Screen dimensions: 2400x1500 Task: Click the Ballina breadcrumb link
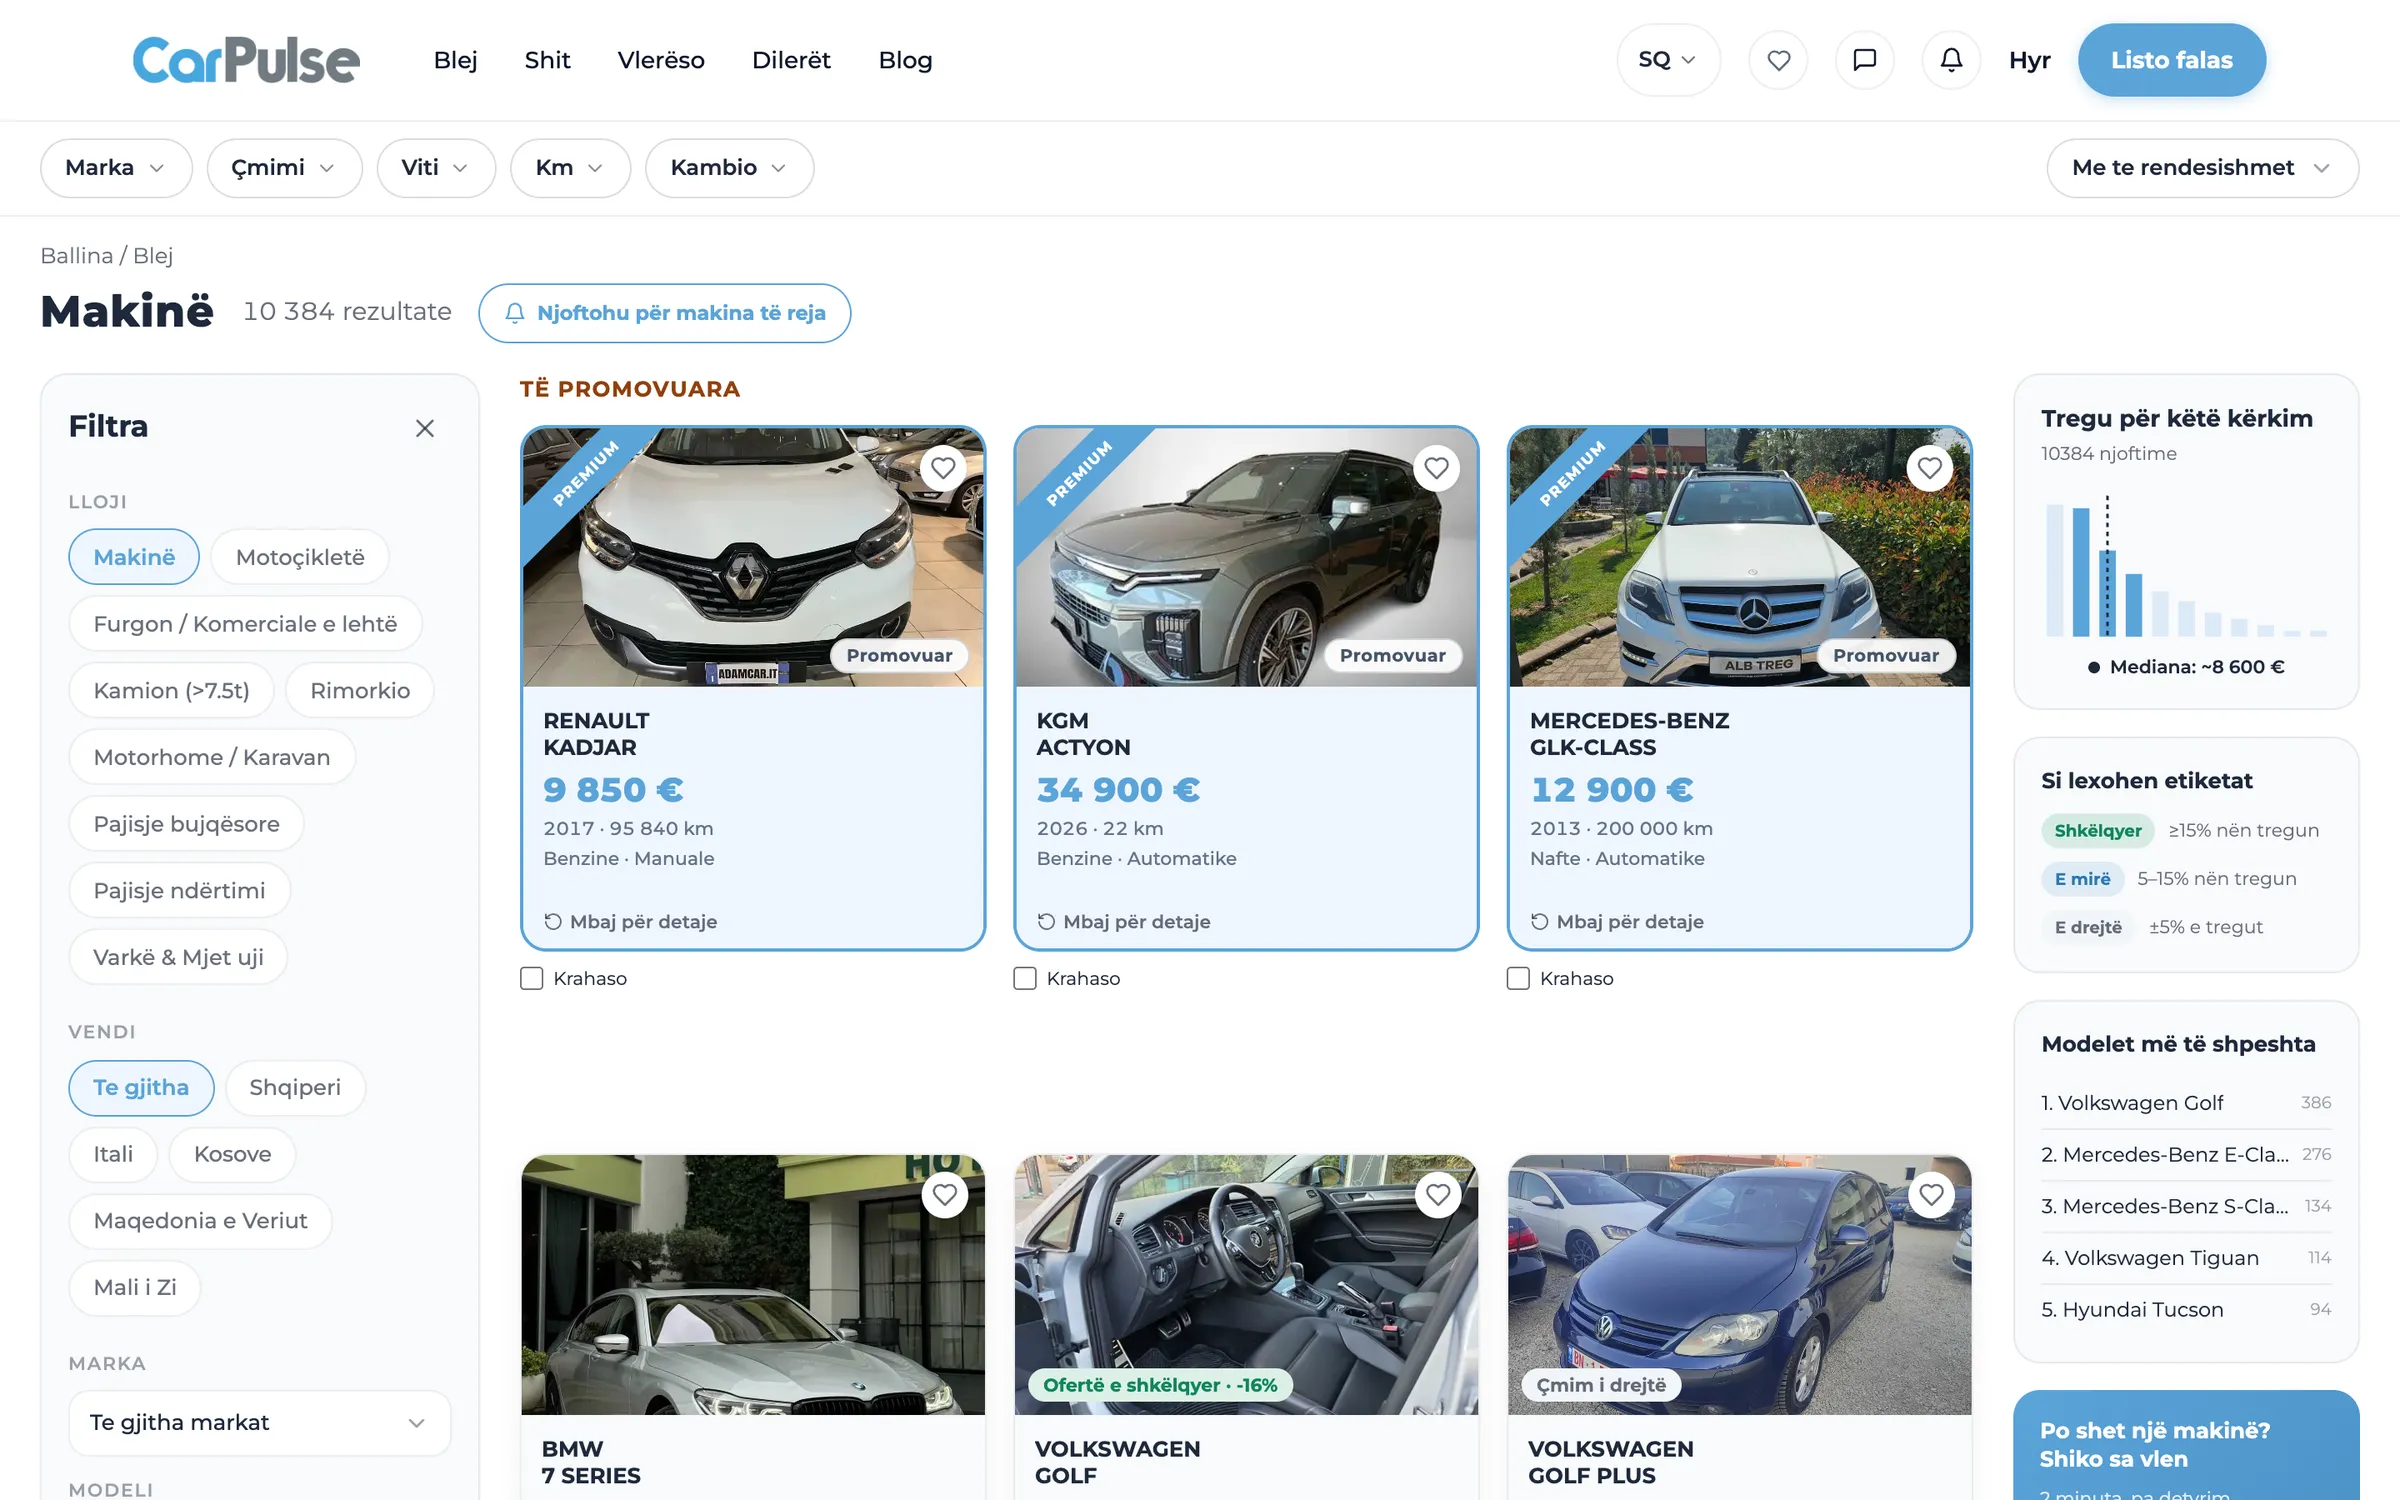pos(76,256)
